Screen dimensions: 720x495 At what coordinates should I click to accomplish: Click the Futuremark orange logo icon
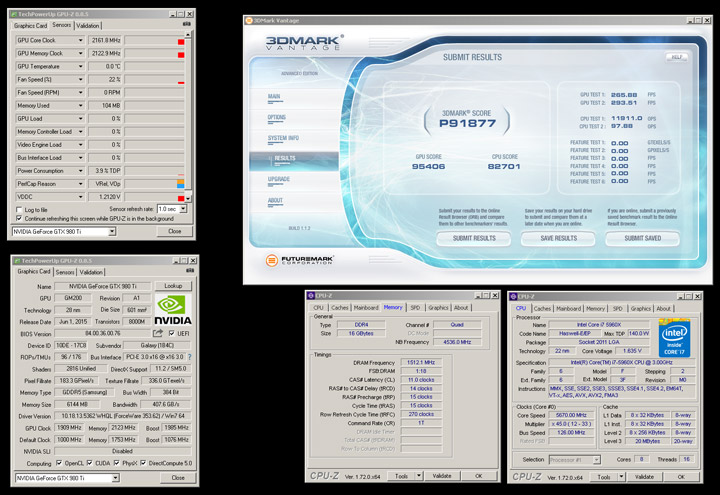pos(271,260)
